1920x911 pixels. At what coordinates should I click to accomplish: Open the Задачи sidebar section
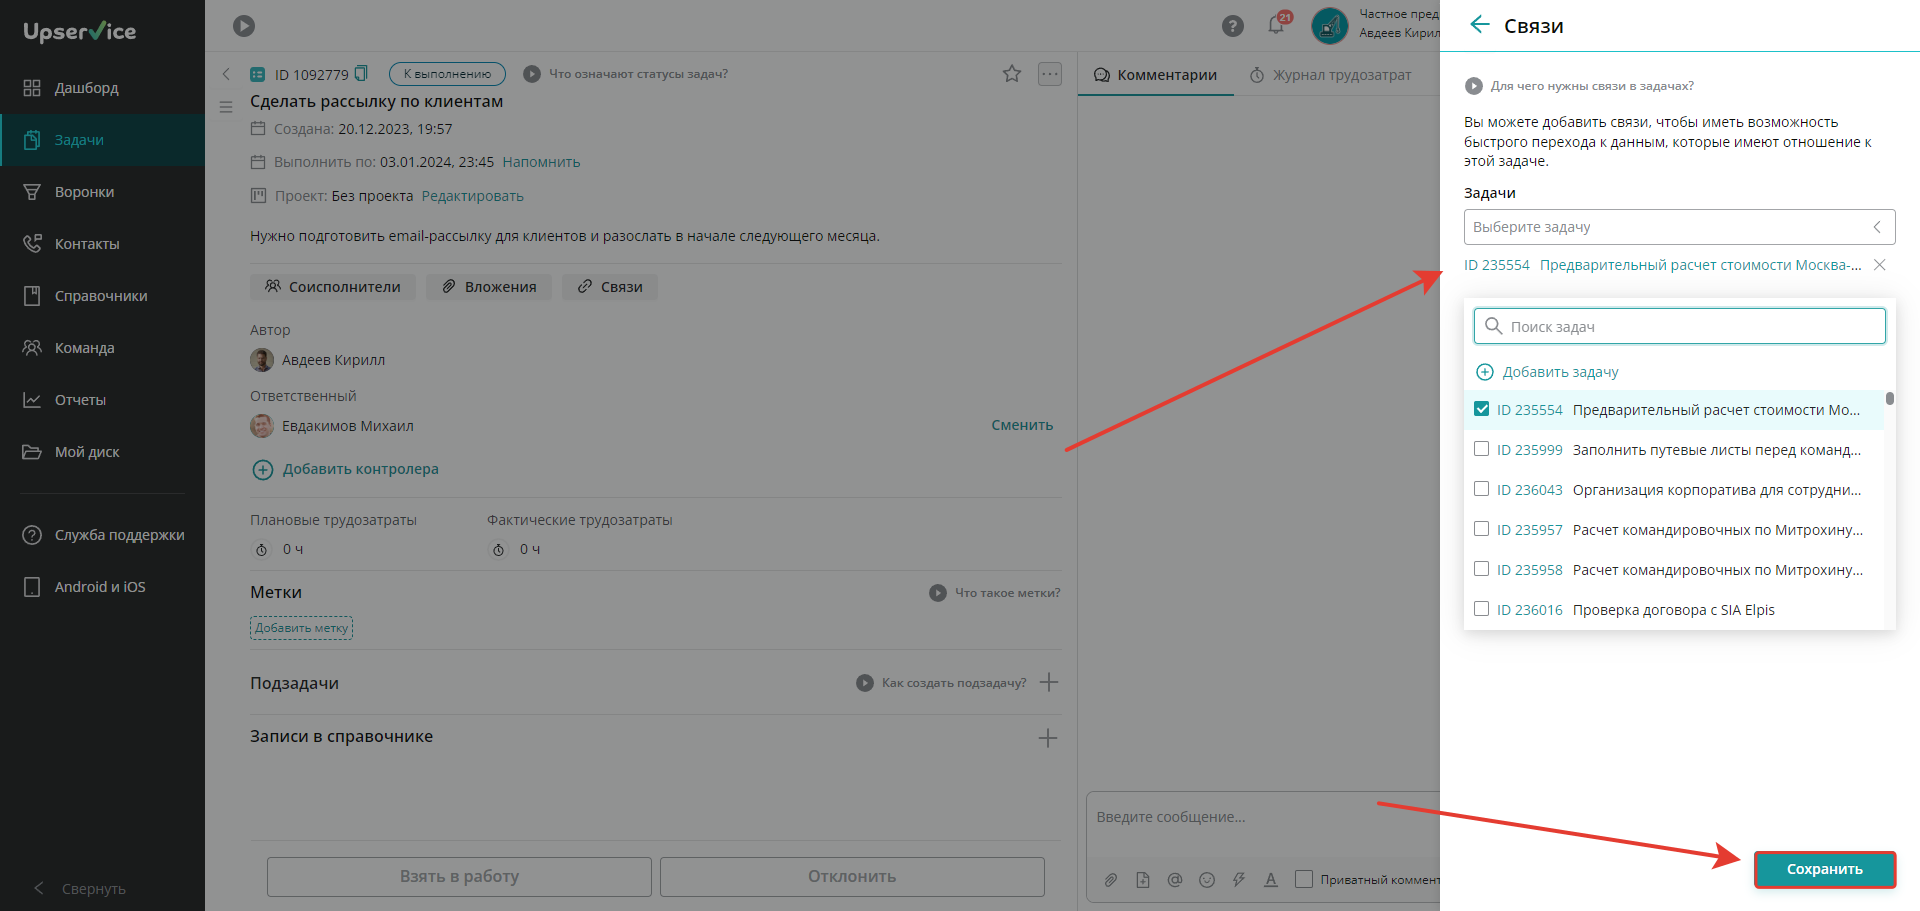pyautogui.click(x=102, y=140)
